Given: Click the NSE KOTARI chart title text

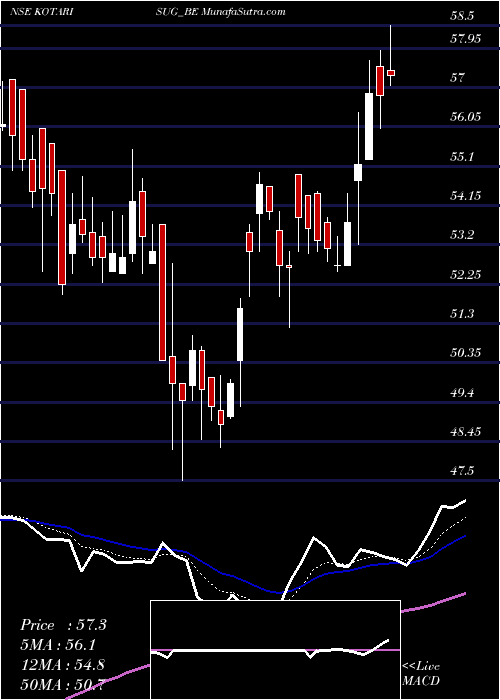Looking at the screenshot, I should 42,12.
